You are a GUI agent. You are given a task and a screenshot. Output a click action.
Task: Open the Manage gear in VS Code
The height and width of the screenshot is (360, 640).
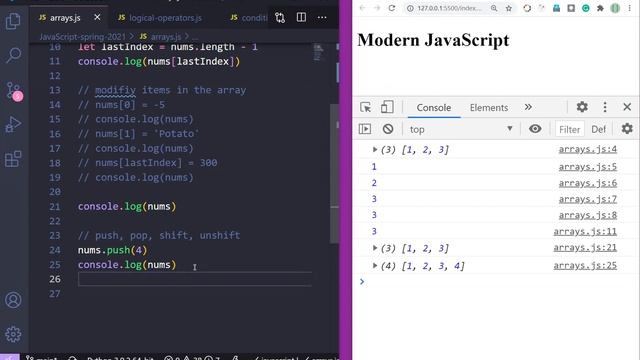pyautogui.click(x=13, y=334)
